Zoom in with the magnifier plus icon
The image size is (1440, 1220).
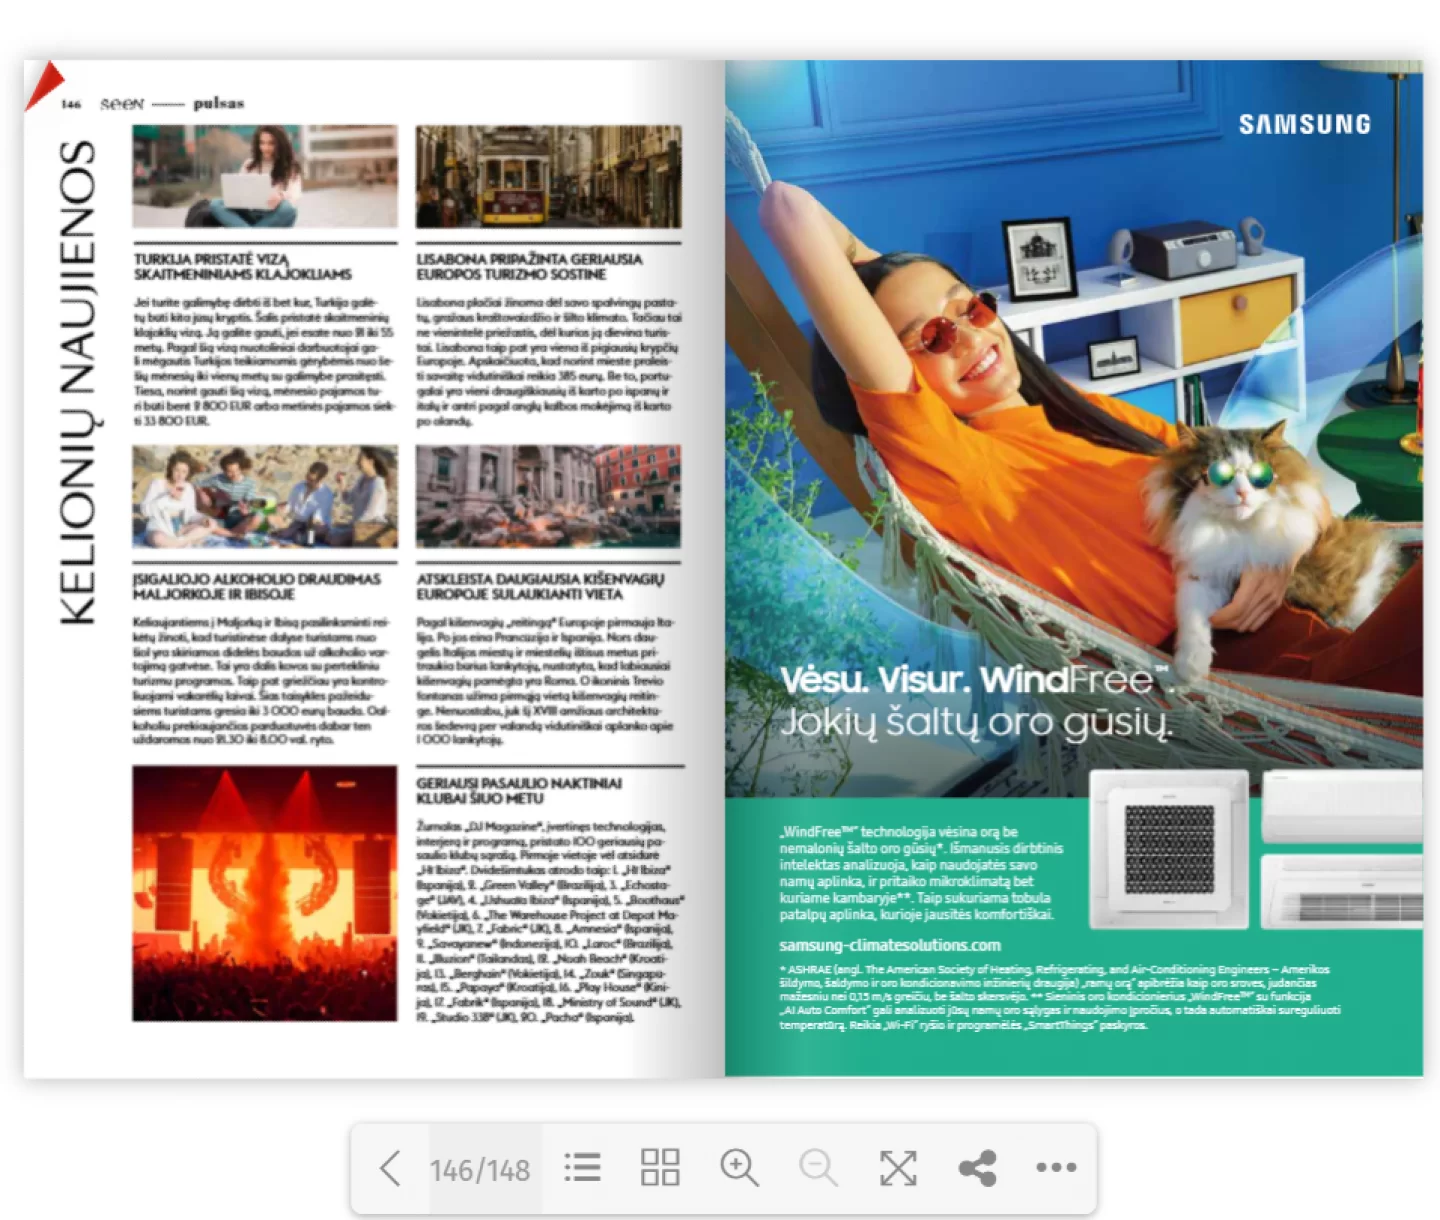coord(739,1168)
